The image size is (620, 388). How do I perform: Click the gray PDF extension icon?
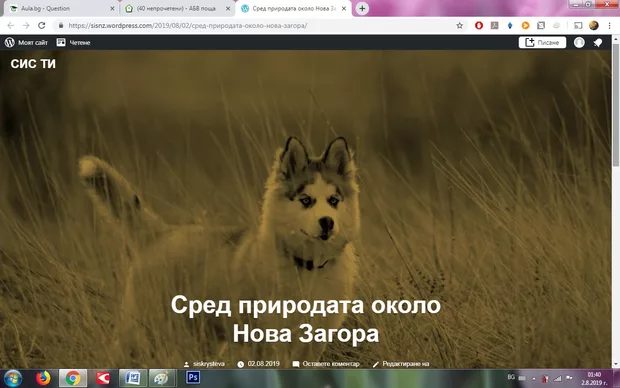click(x=494, y=25)
